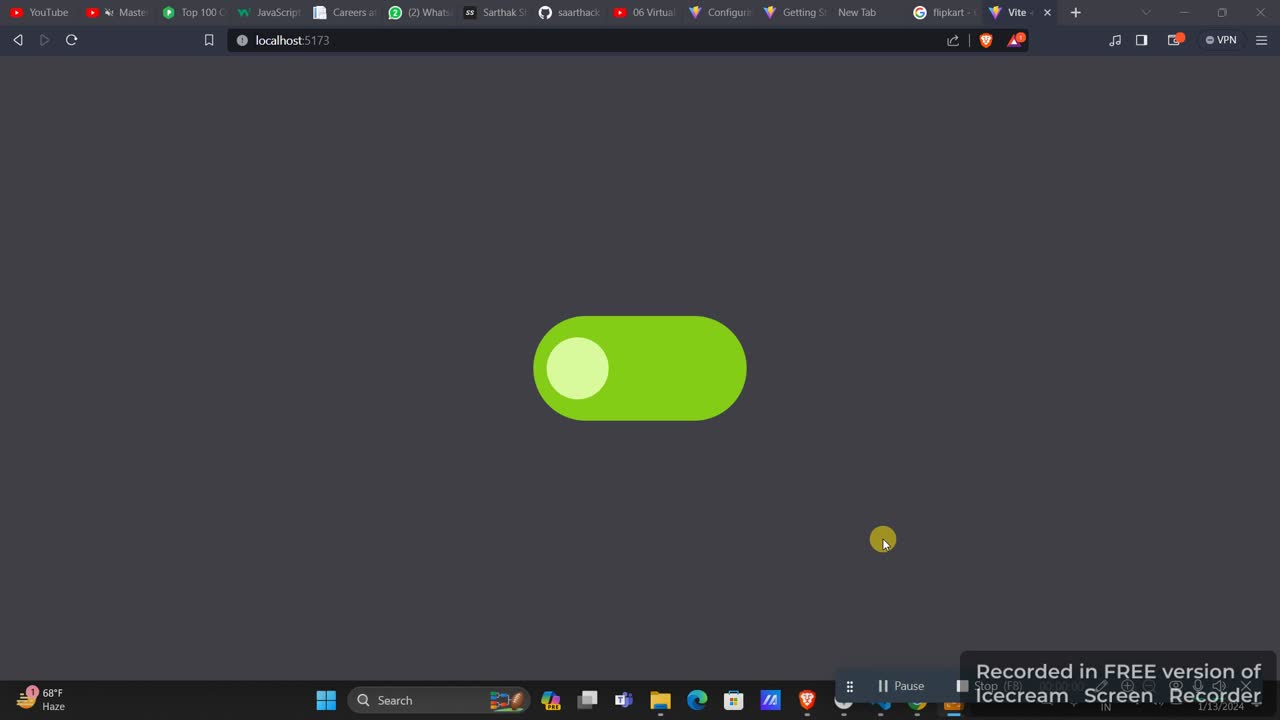The height and width of the screenshot is (720, 1280).
Task: Launch Microsoft Edge from the taskbar
Action: (697, 700)
